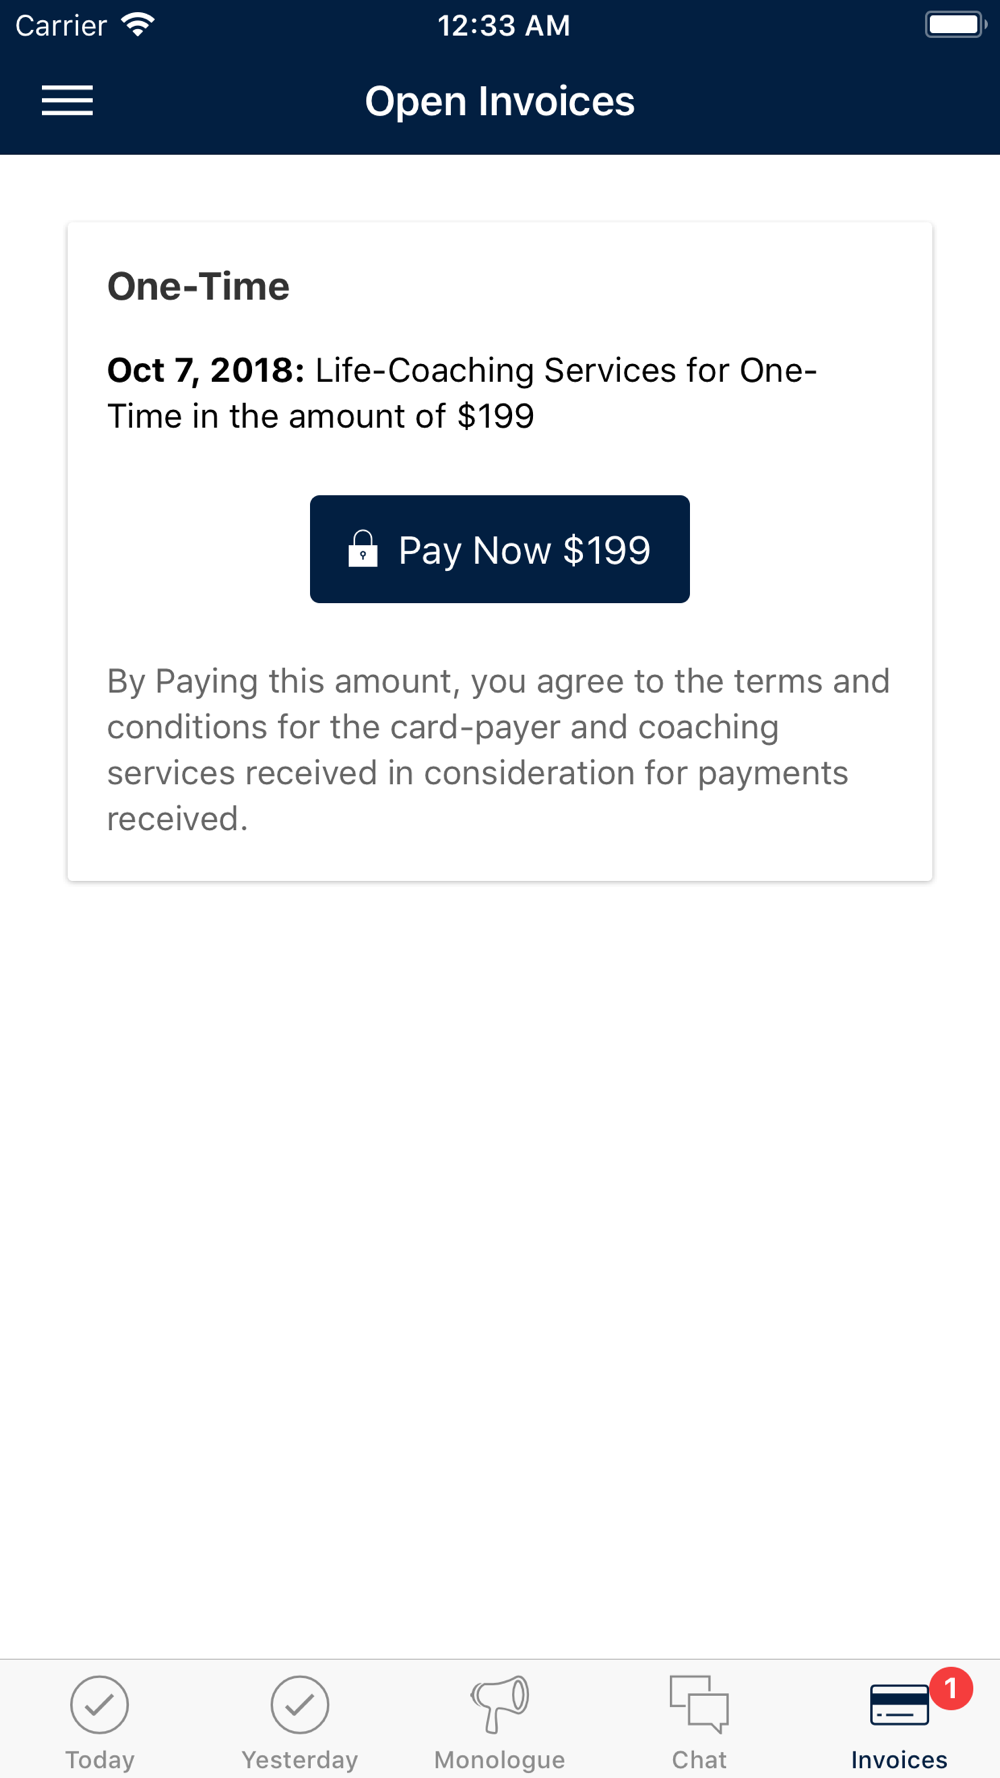Tap the One-Time invoice heading
The image size is (1000, 1778).
click(198, 287)
